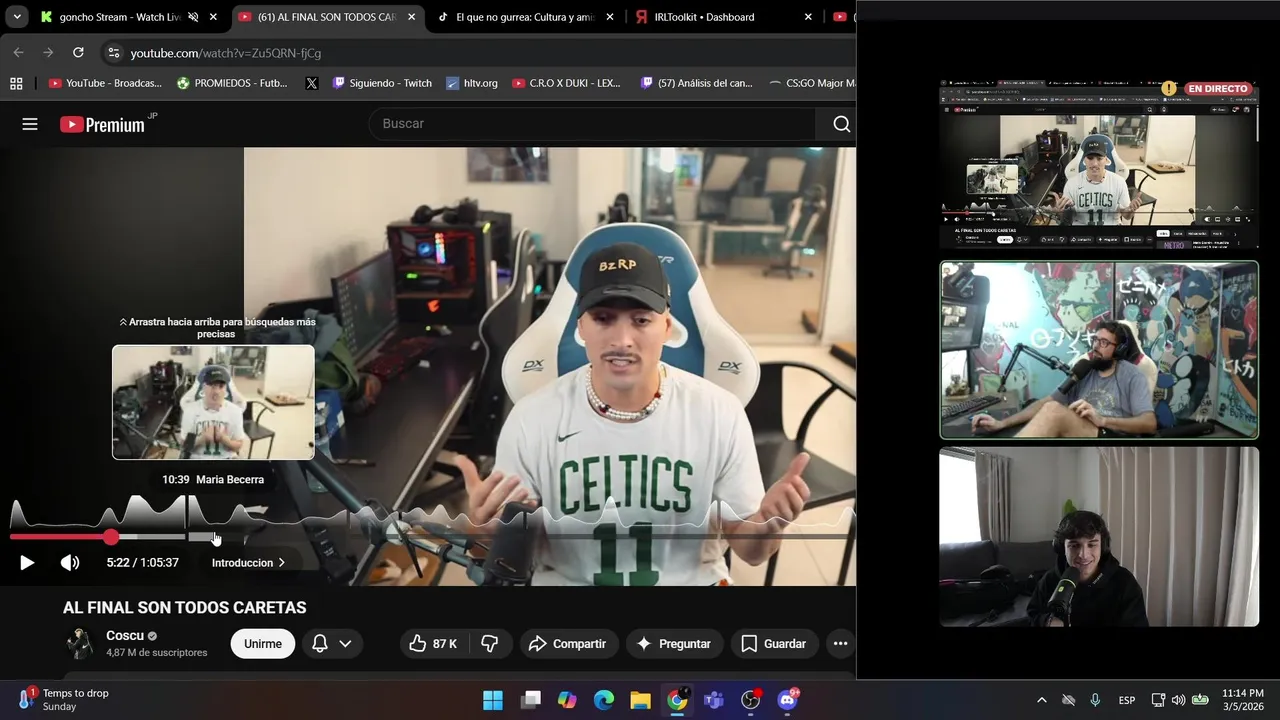Open the Coscu channel avatar
Screen dimensions: 1280x720
tap(80, 644)
